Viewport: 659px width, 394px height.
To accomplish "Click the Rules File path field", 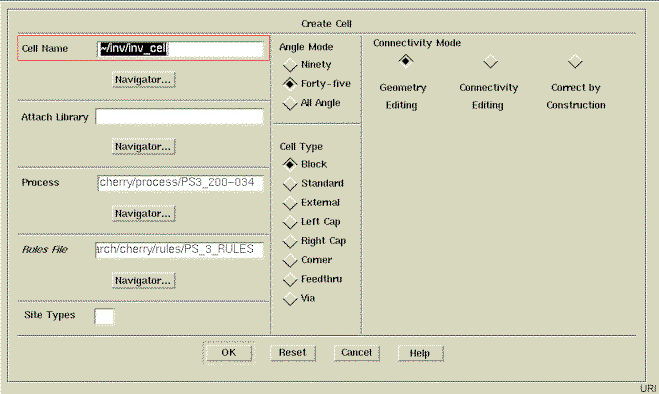I will click(x=180, y=249).
